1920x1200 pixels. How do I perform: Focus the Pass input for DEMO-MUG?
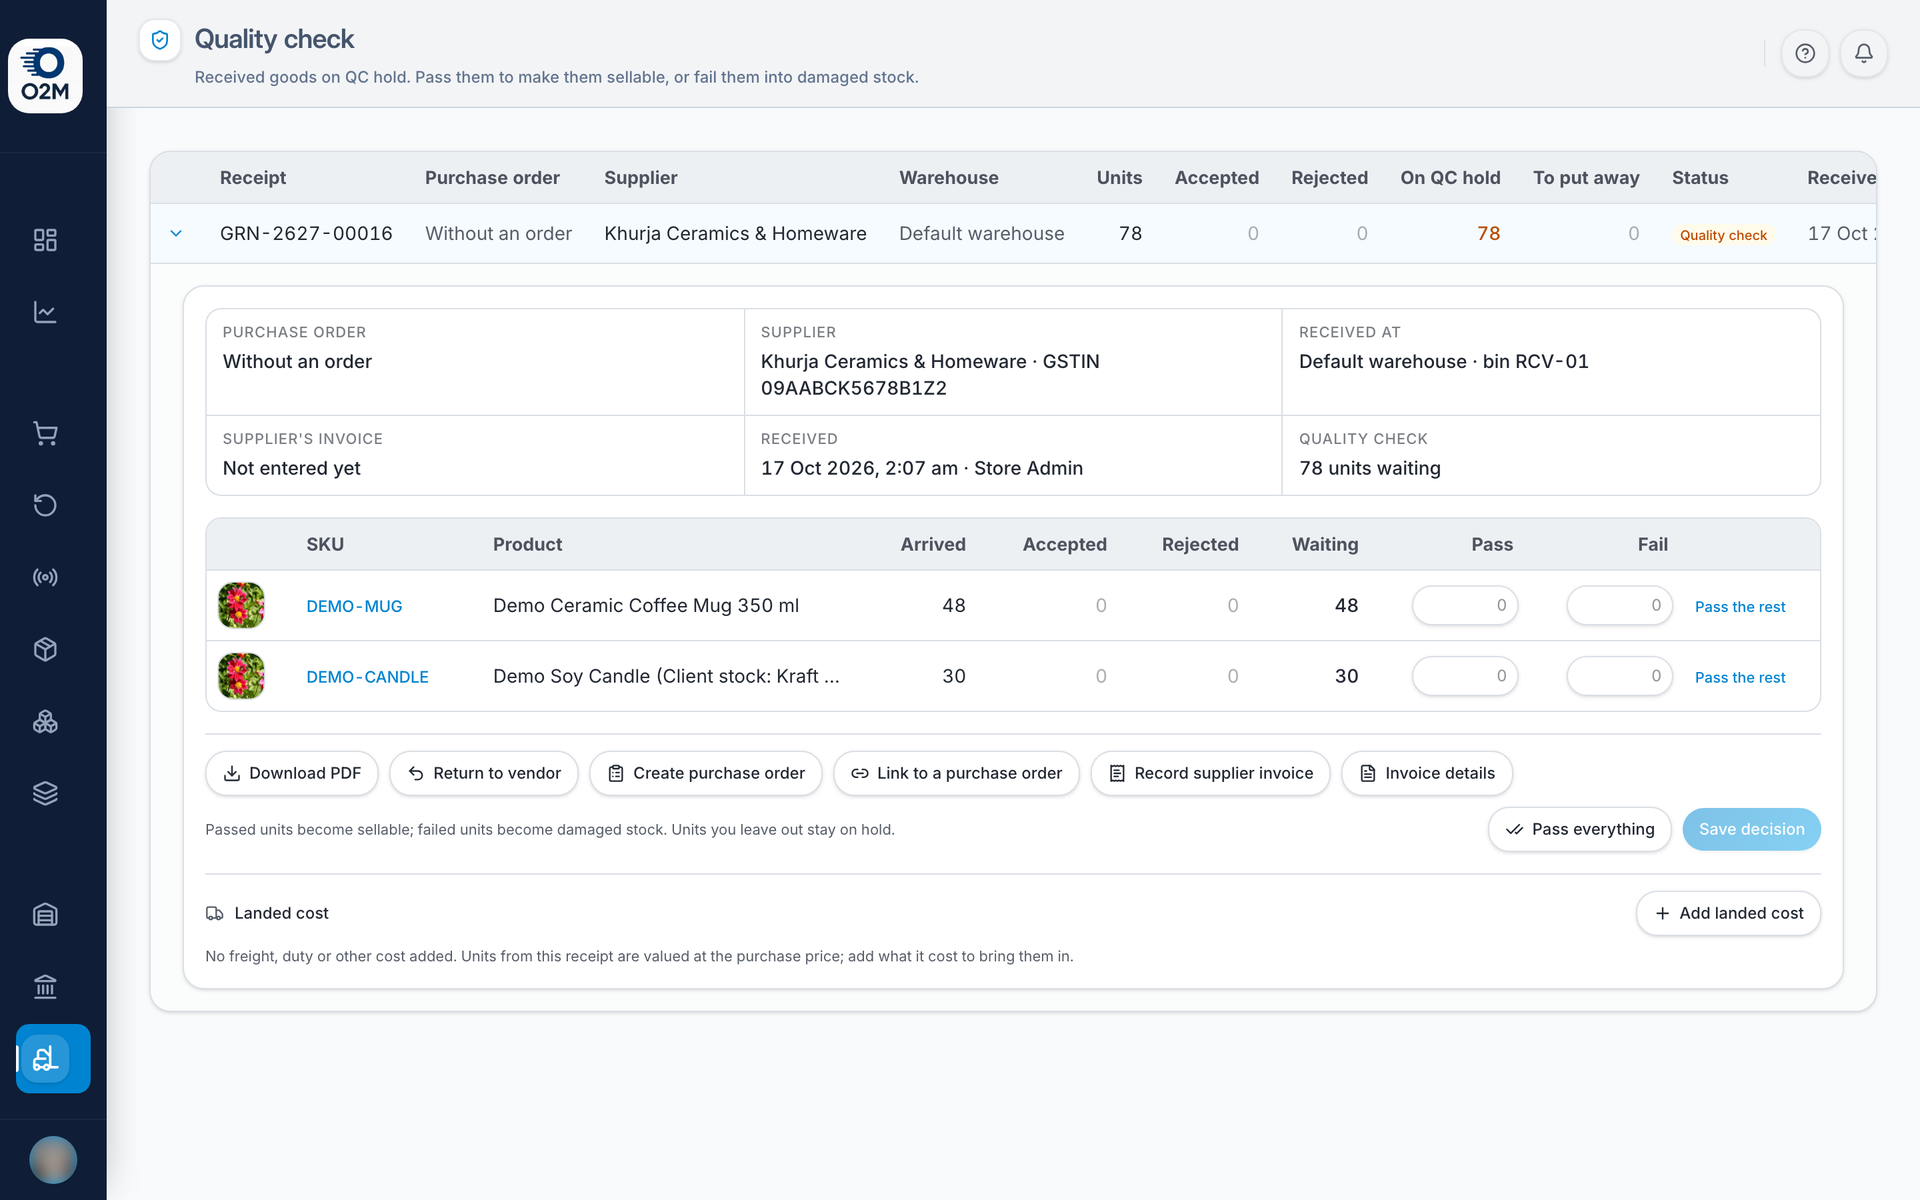[x=1465, y=605]
